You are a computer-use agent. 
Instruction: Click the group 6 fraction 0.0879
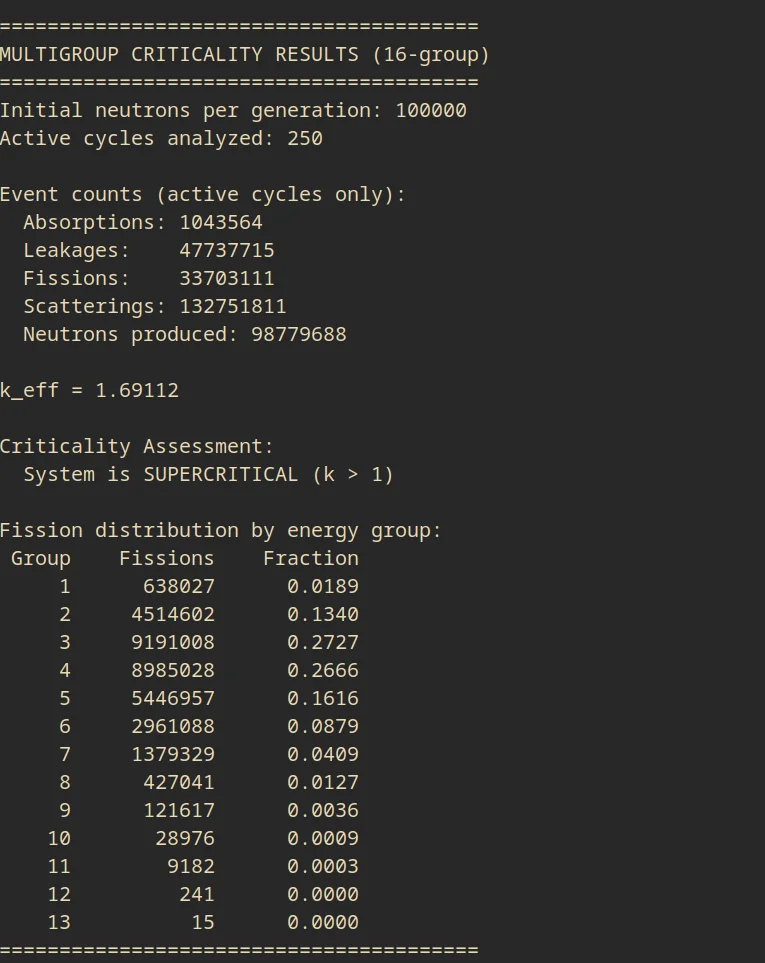(323, 727)
